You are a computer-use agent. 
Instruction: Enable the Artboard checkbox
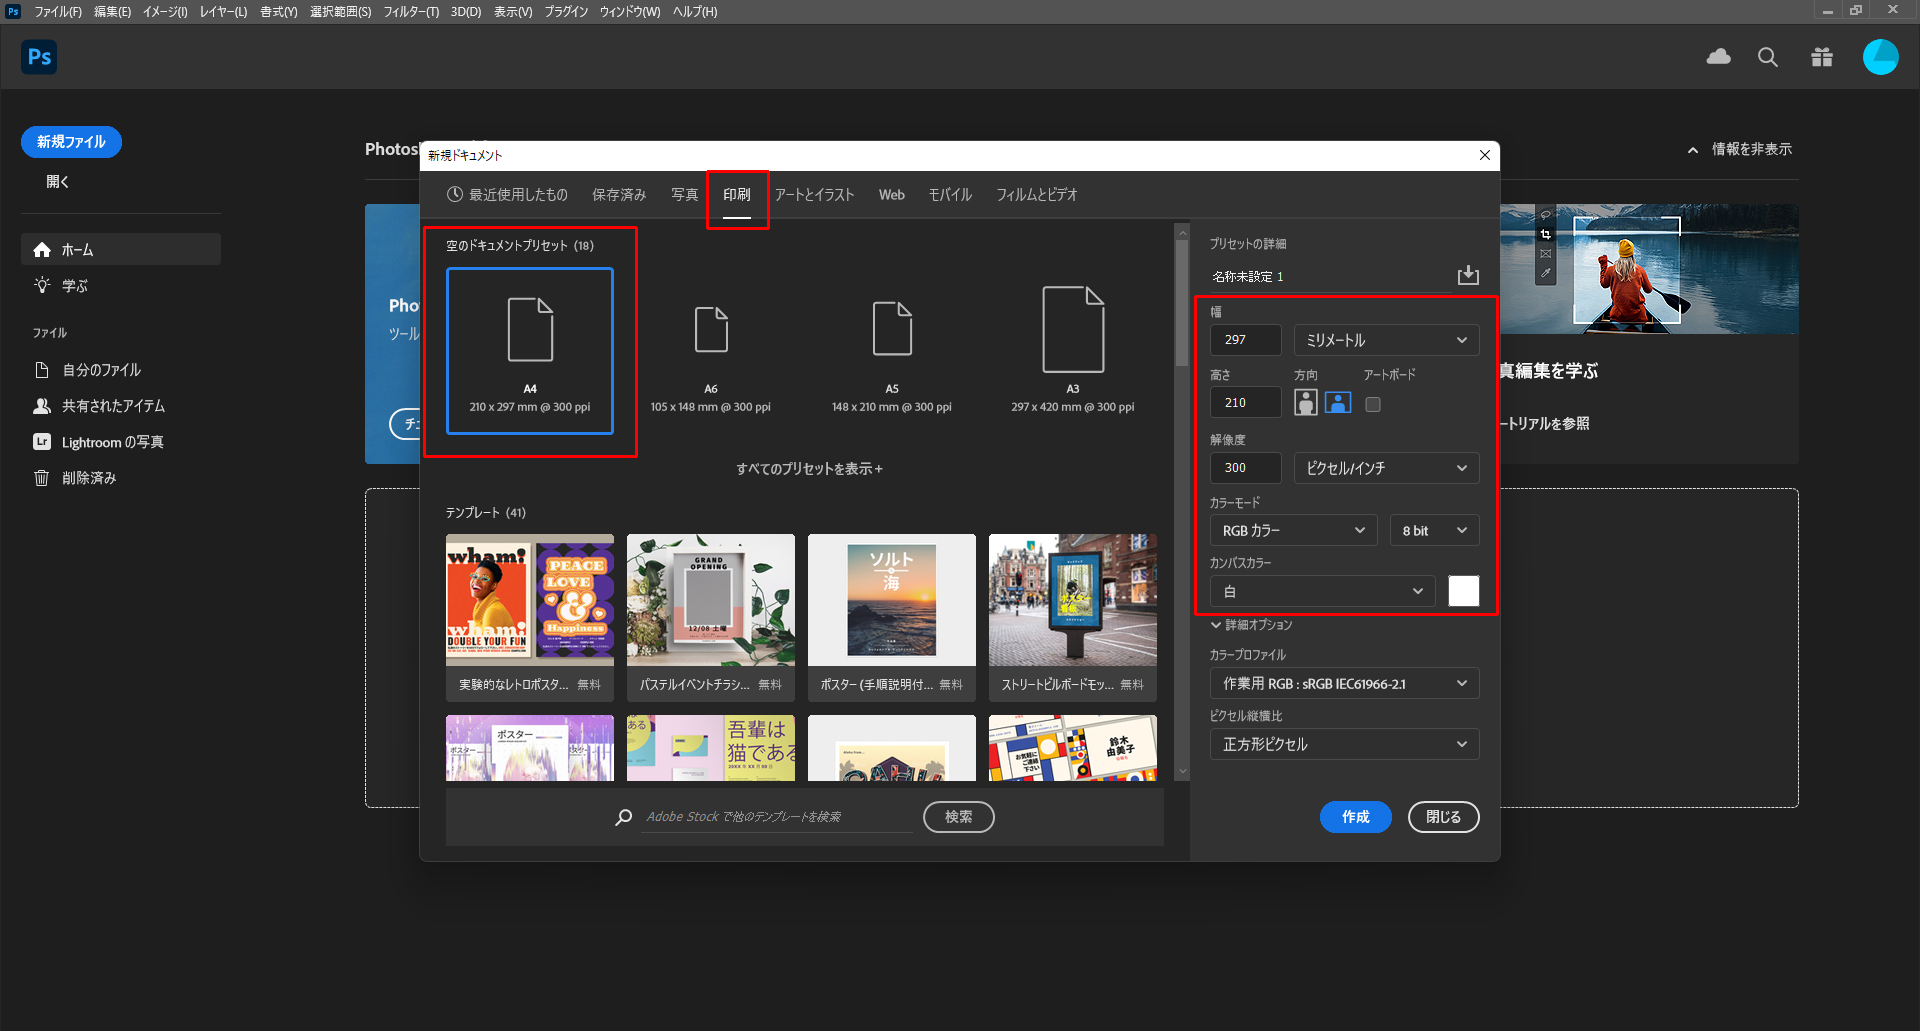(x=1373, y=405)
